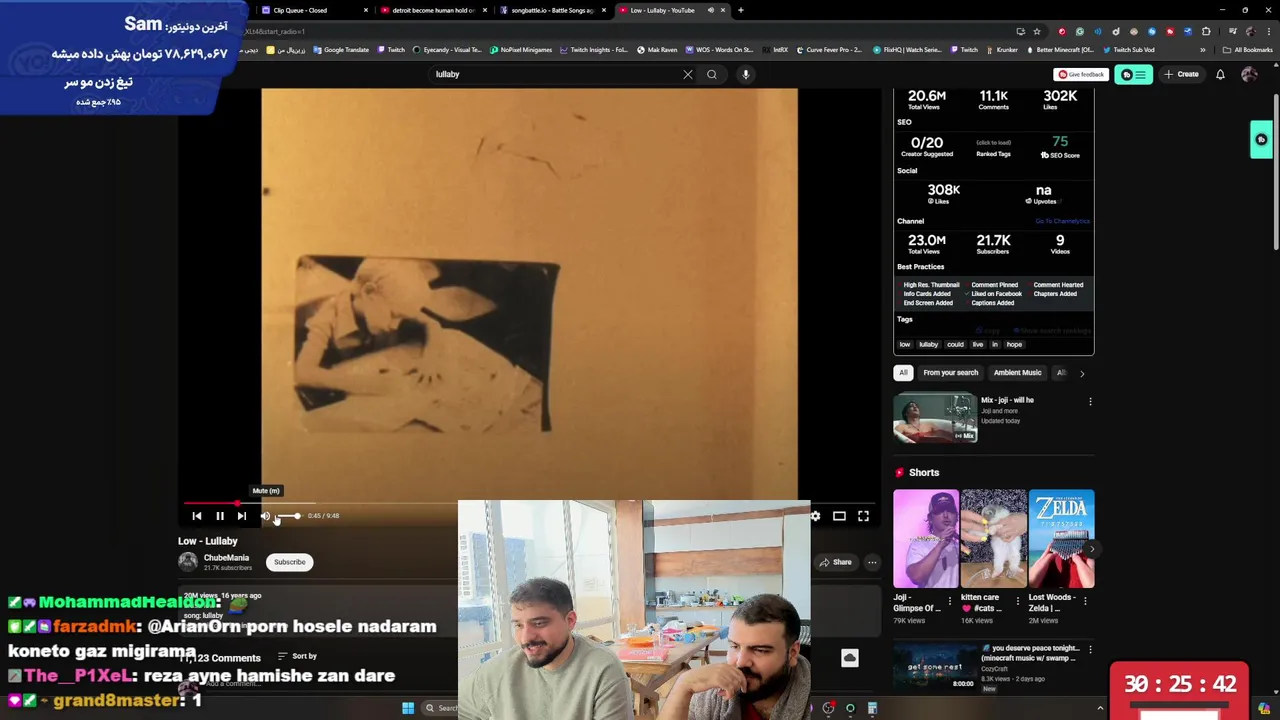
Task: Pause the Low - Lullaby video
Action: click(x=220, y=516)
